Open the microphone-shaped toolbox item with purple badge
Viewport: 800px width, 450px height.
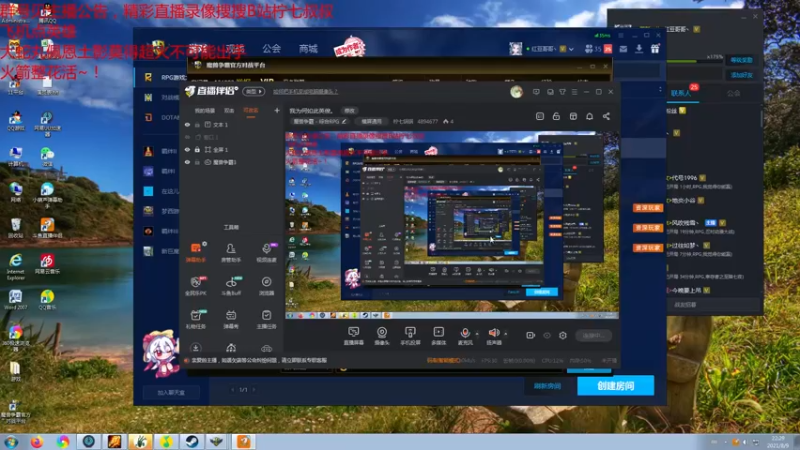[266, 252]
